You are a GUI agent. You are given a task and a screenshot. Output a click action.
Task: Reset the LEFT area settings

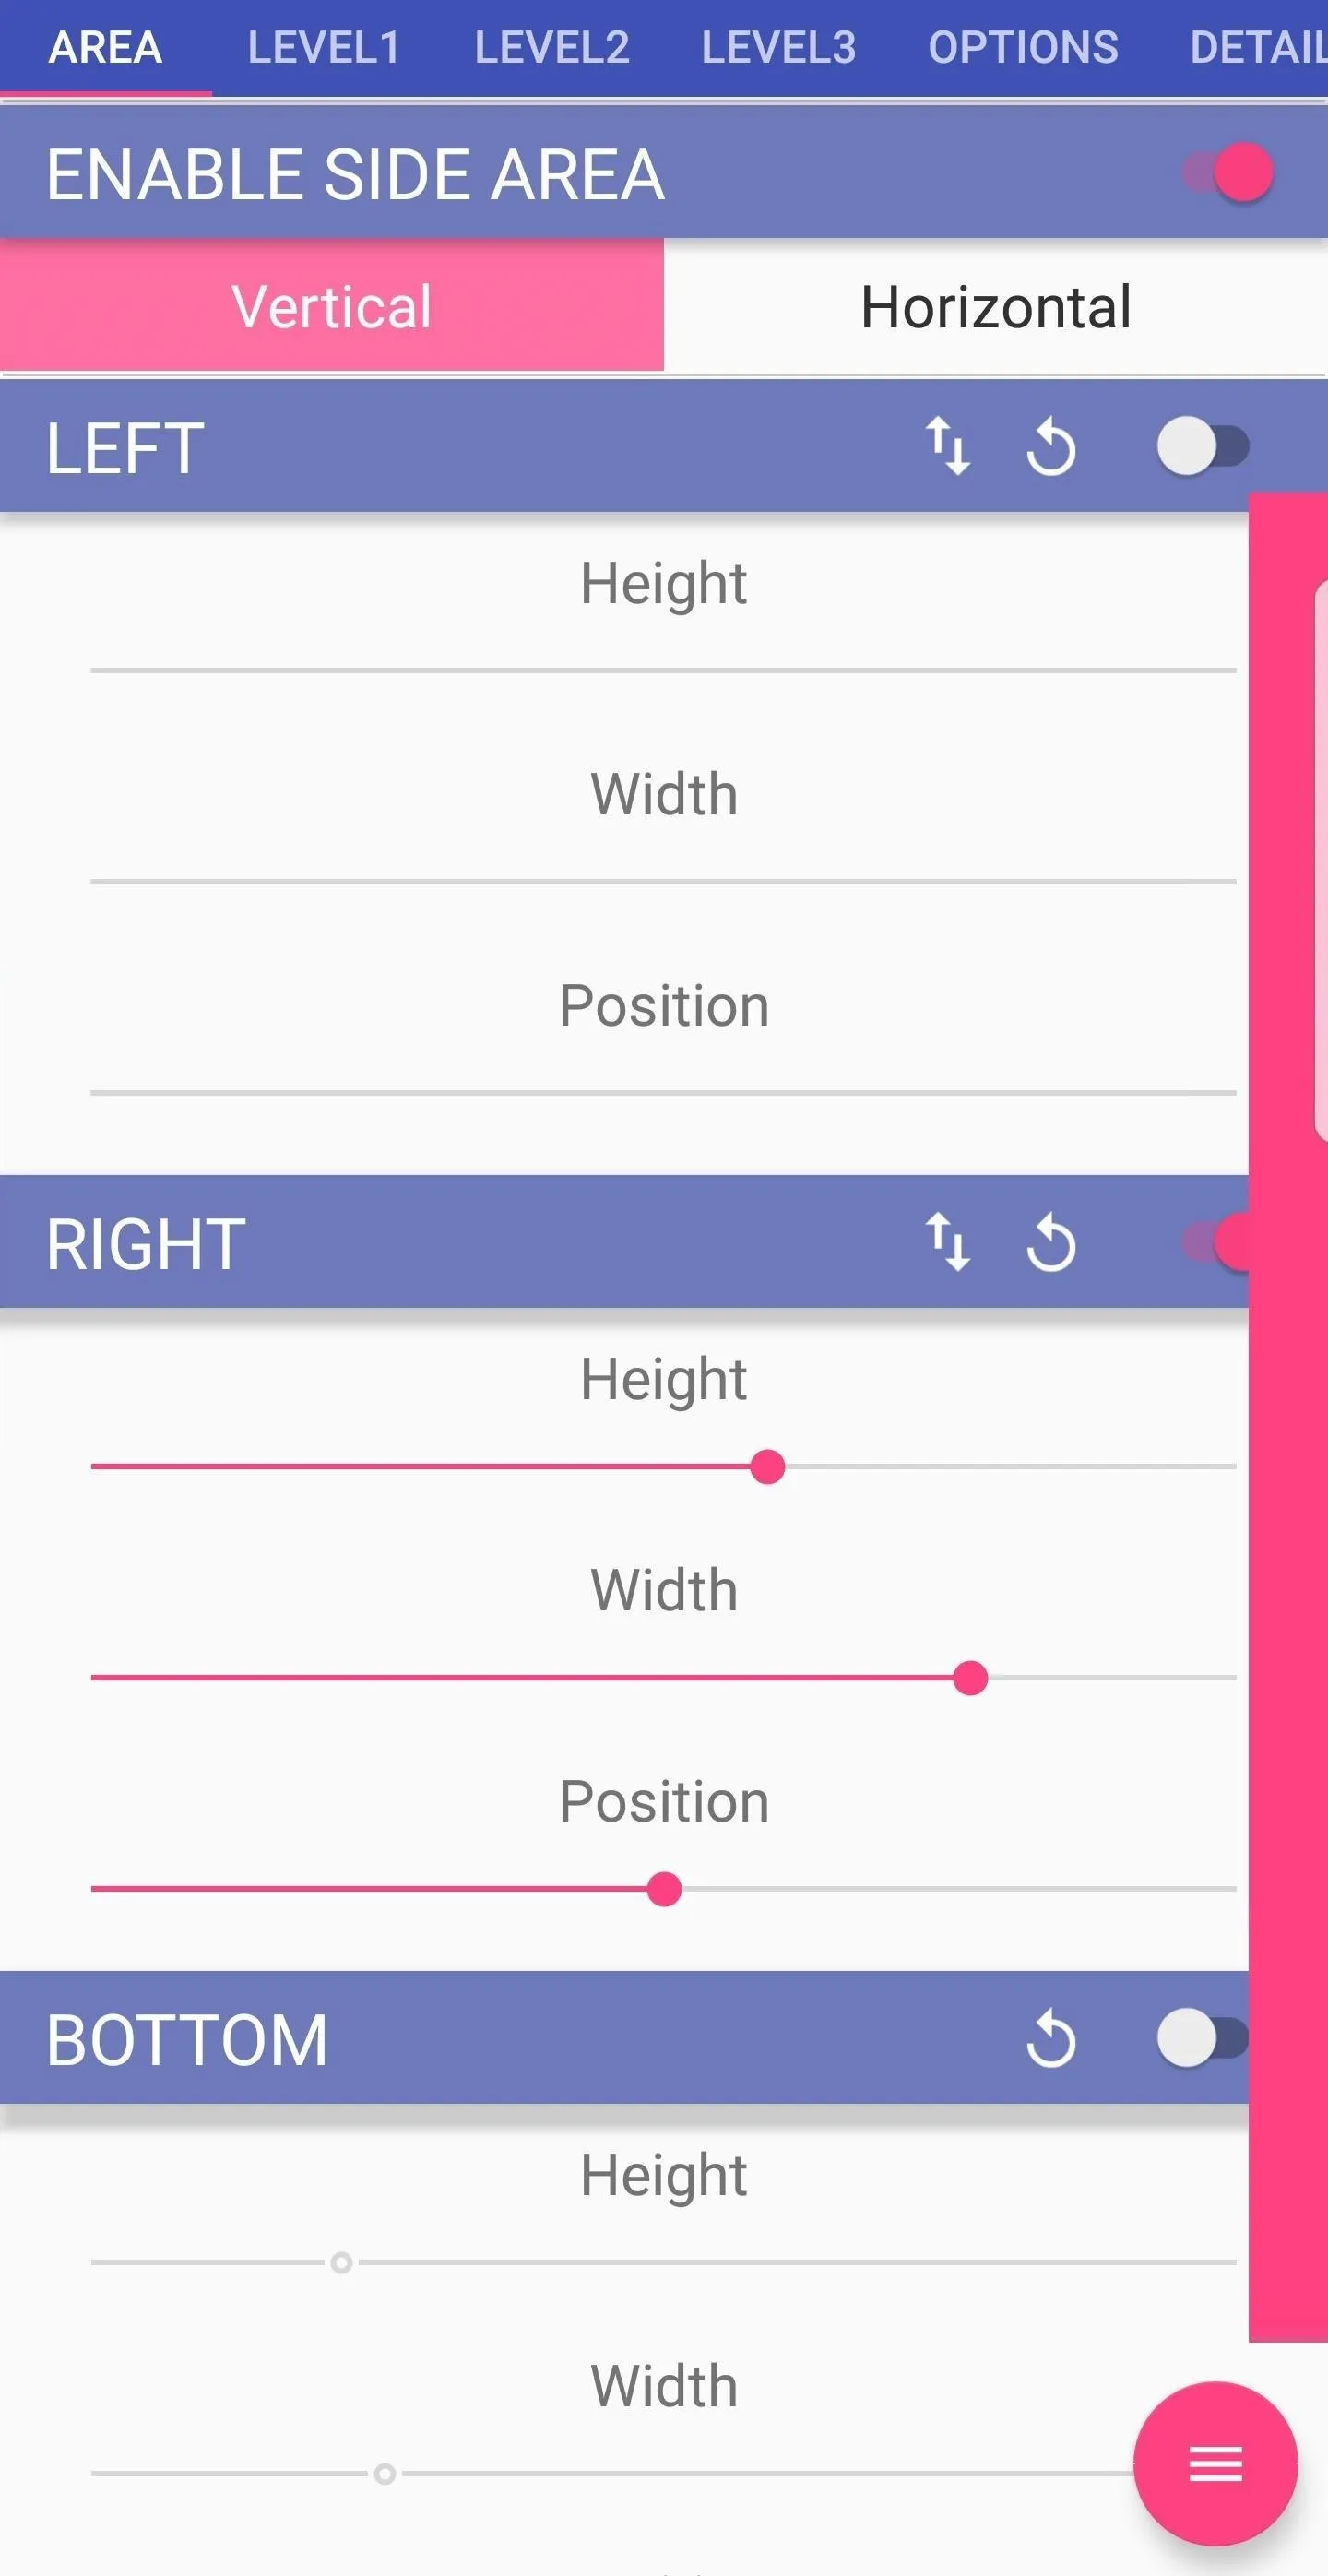[x=1051, y=446]
